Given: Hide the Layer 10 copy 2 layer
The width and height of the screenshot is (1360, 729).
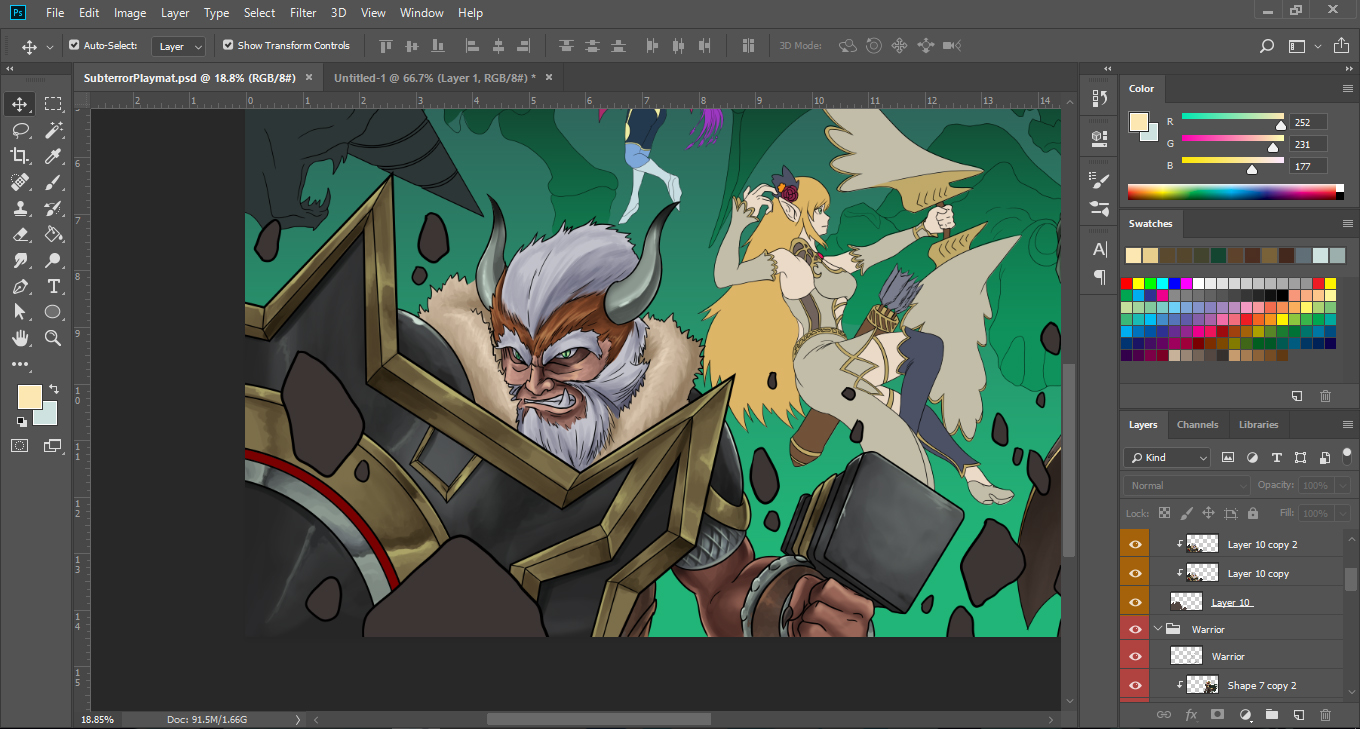Looking at the screenshot, I should [1134, 545].
